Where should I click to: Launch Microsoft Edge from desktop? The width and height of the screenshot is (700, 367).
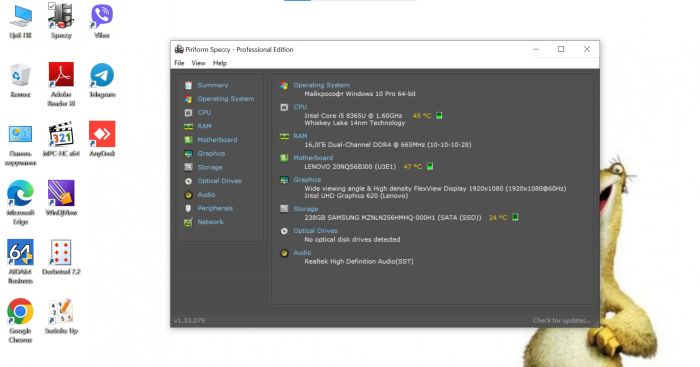pos(20,203)
